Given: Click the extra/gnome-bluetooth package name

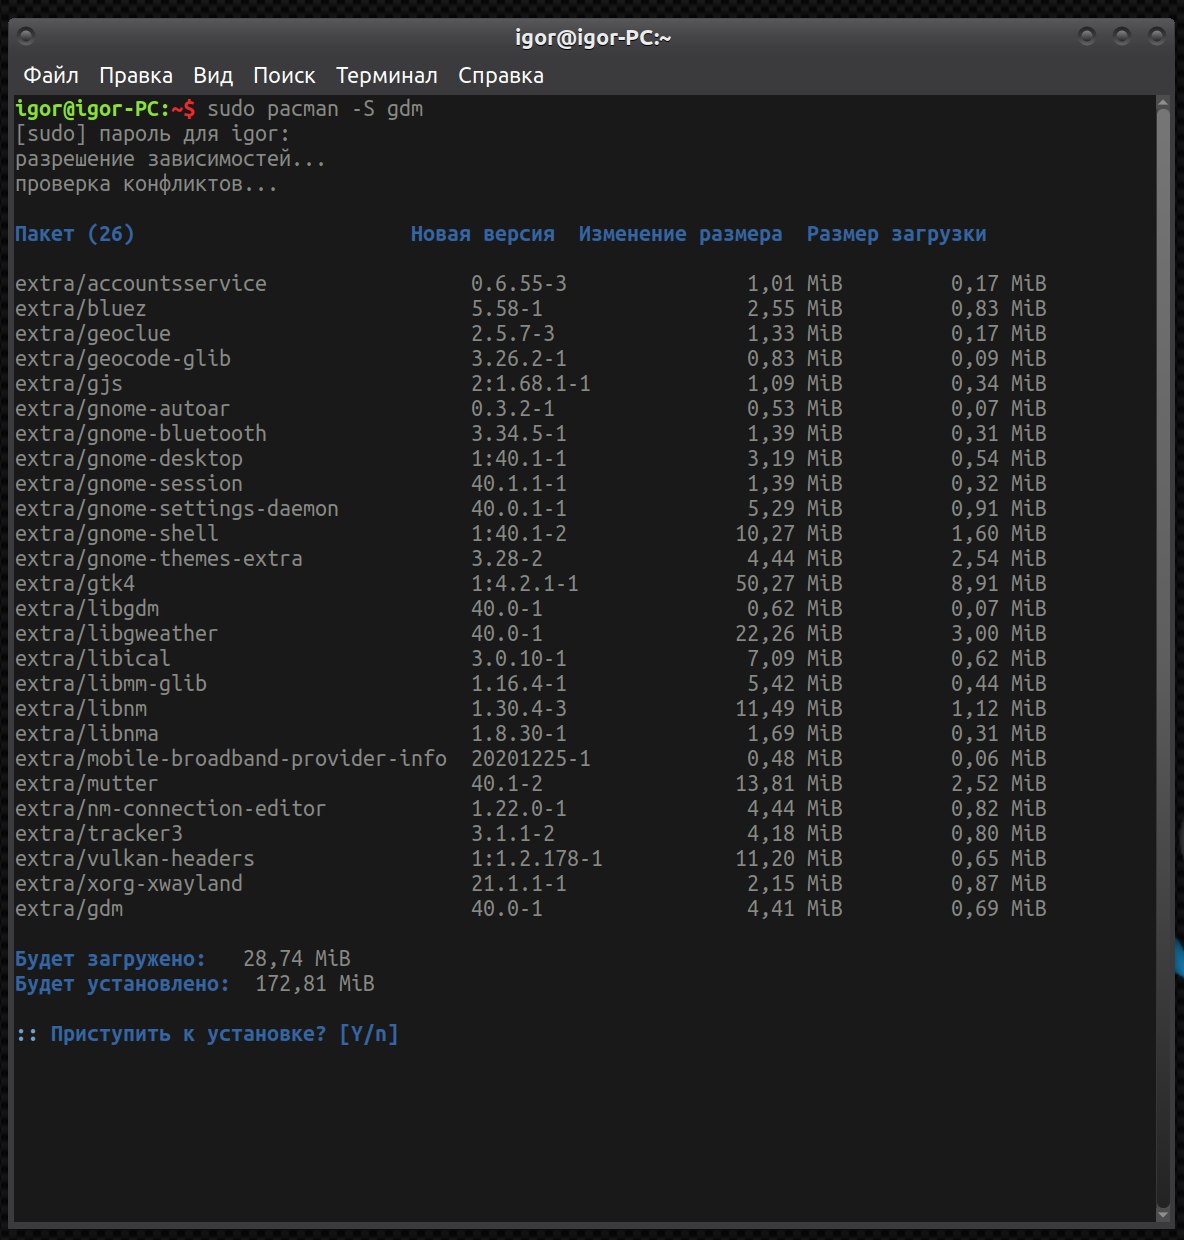Looking at the screenshot, I should (141, 434).
